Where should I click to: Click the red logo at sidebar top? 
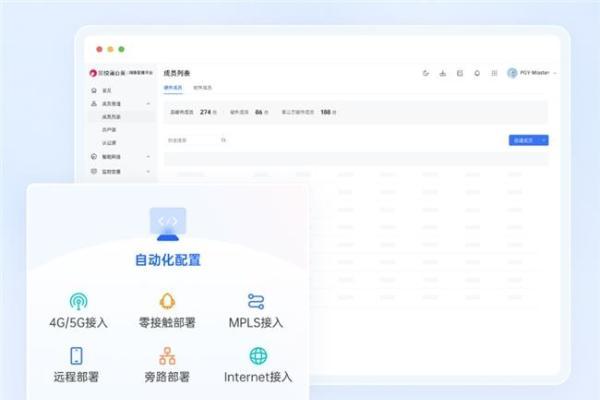pos(93,73)
